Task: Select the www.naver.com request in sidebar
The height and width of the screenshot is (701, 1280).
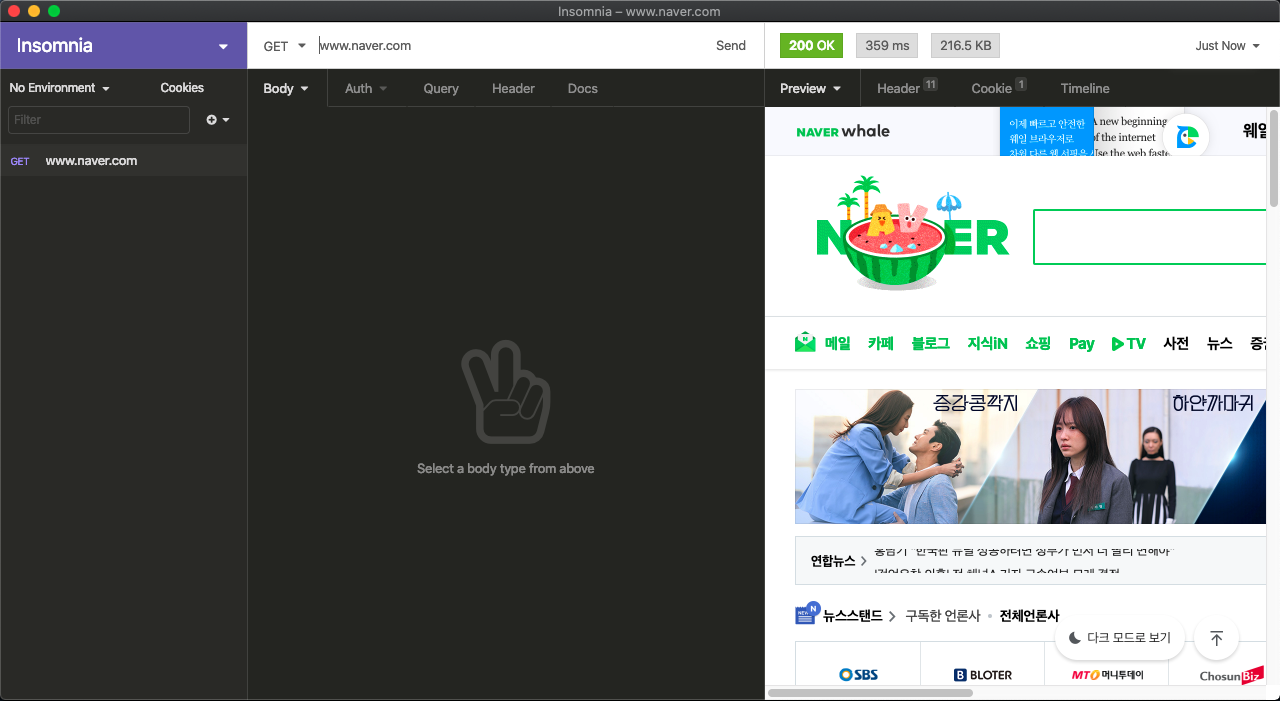Action: pyautogui.click(x=123, y=160)
